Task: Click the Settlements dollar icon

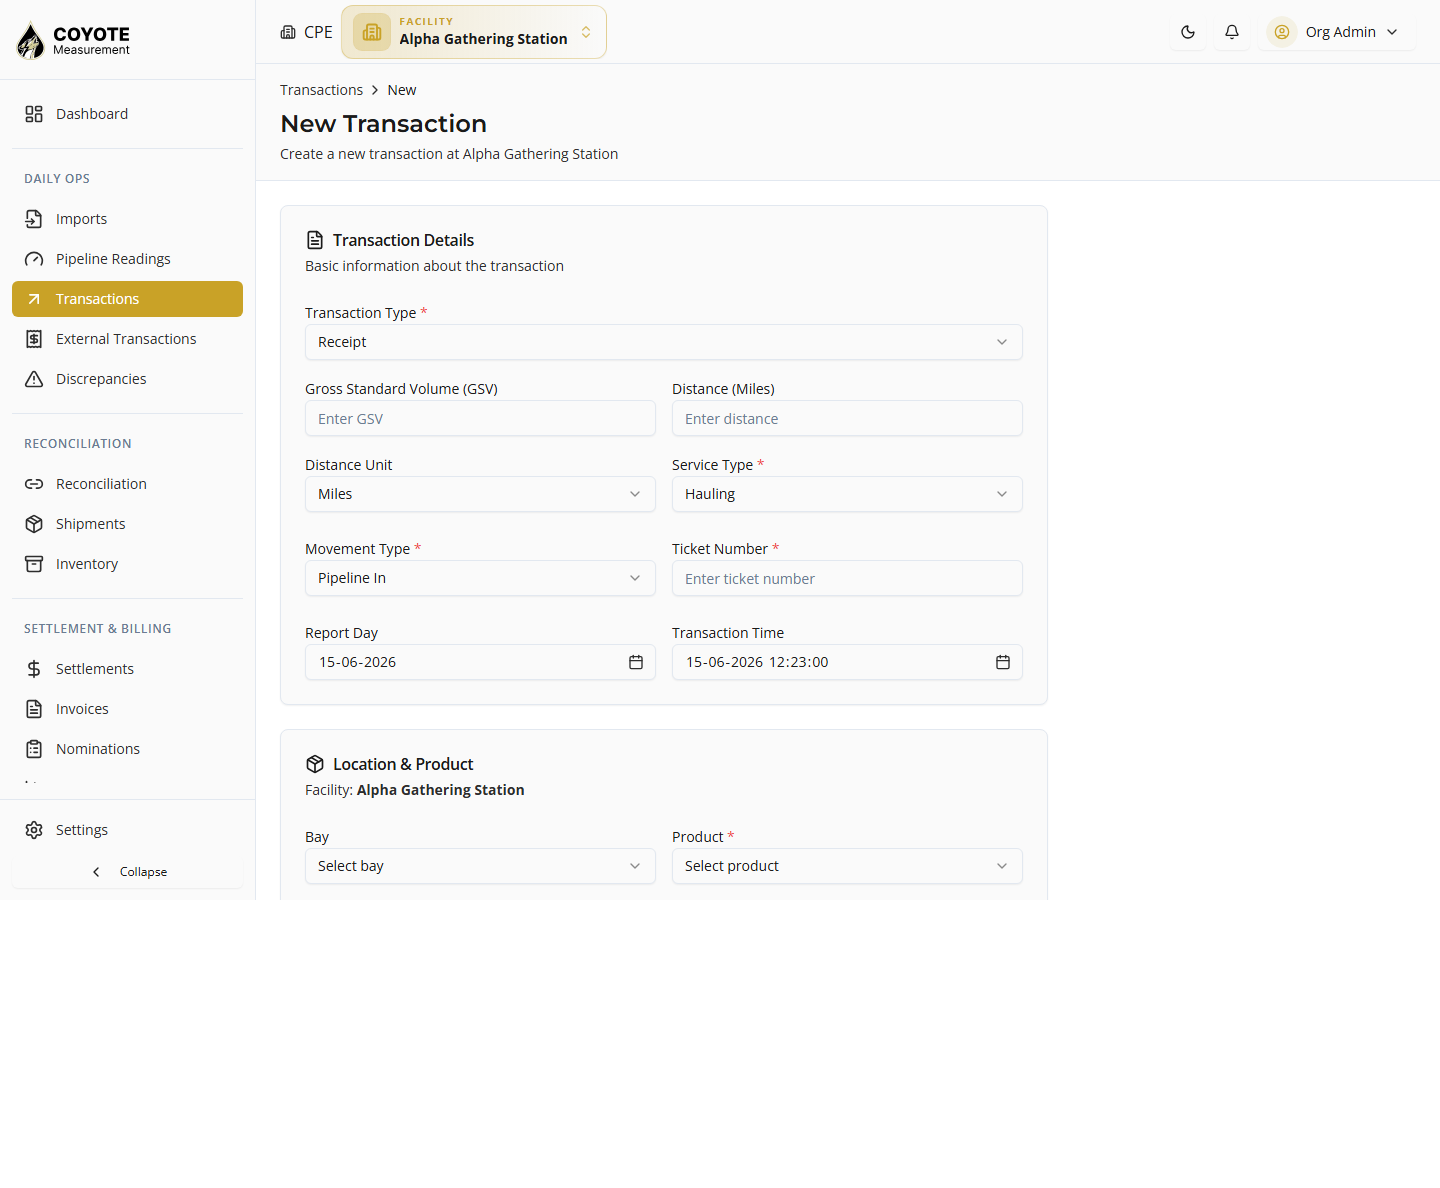Action: [x=34, y=669]
